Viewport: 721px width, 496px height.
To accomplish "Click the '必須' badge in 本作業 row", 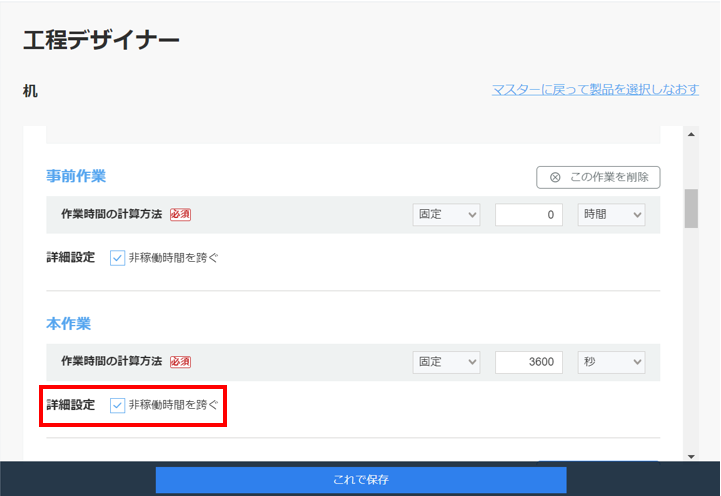I will (x=180, y=362).
